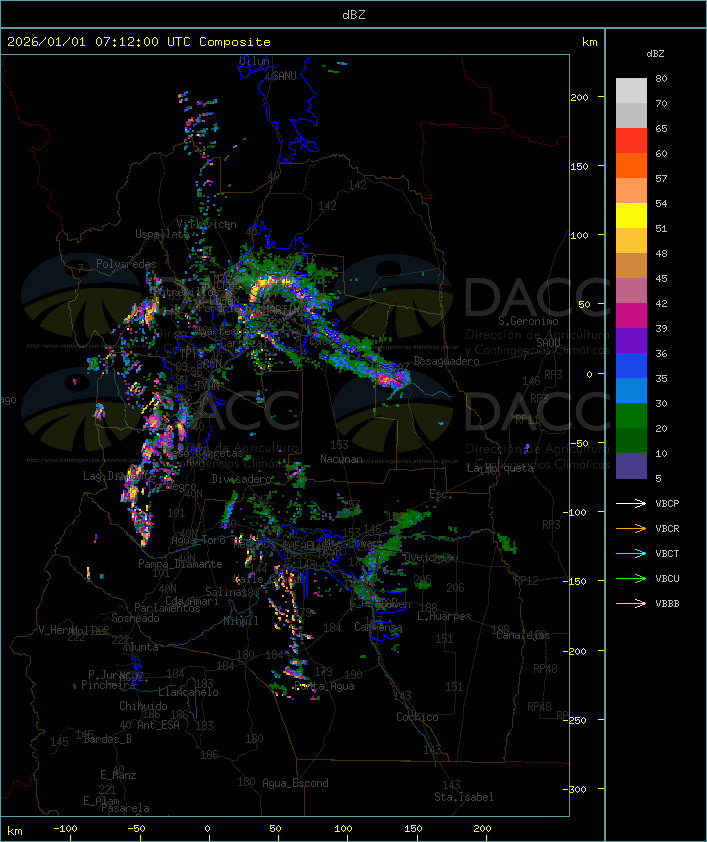Image resolution: width=707 pixels, height=842 pixels.
Task: Click the dBZ title at the top
Action: click(354, 14)
